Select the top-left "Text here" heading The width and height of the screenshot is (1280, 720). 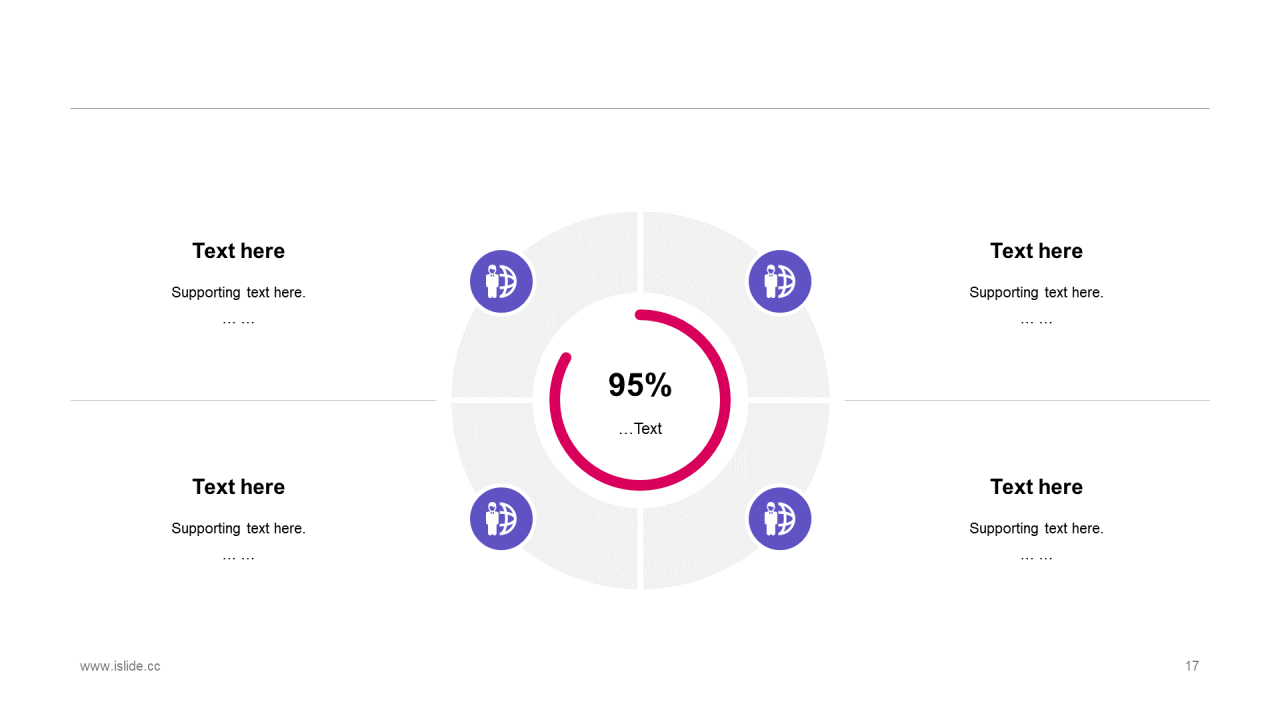click(238, 251)
